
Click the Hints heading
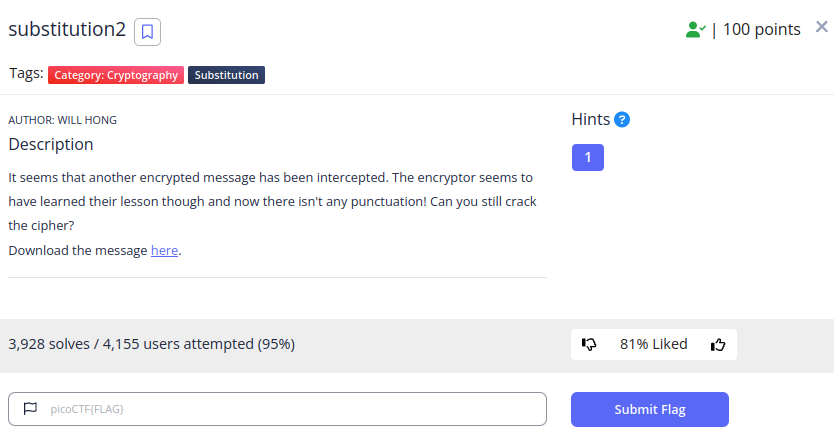point(590,120)
